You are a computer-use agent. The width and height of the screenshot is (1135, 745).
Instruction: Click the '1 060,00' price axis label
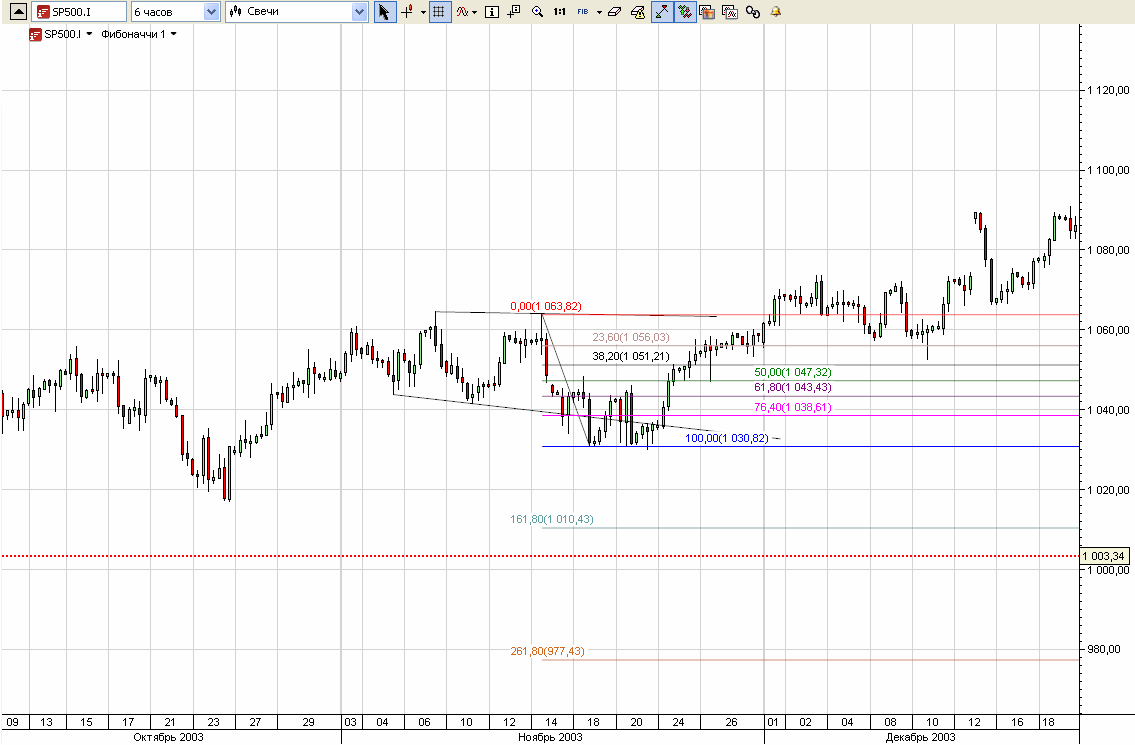1108,330
